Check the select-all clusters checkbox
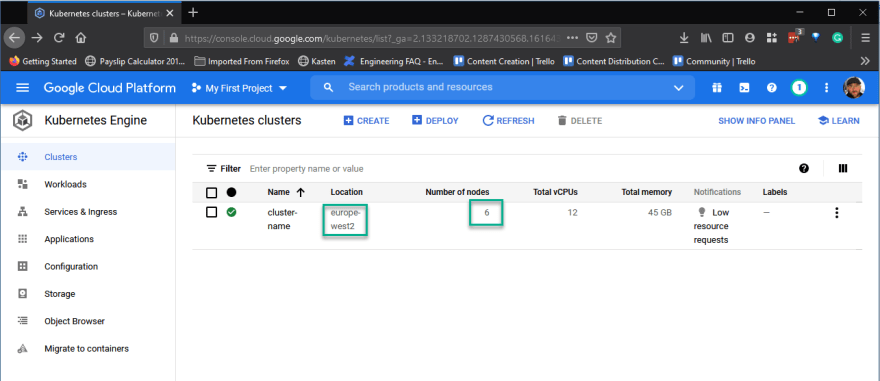This screenshot has width=880, height=381. (212, 192)
